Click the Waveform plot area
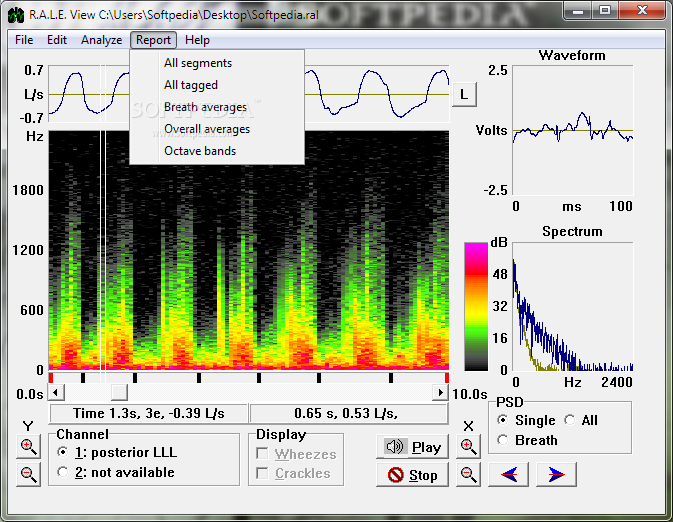Image resolution: width=673 pixels, height=522 pixels. click(573, 130)
